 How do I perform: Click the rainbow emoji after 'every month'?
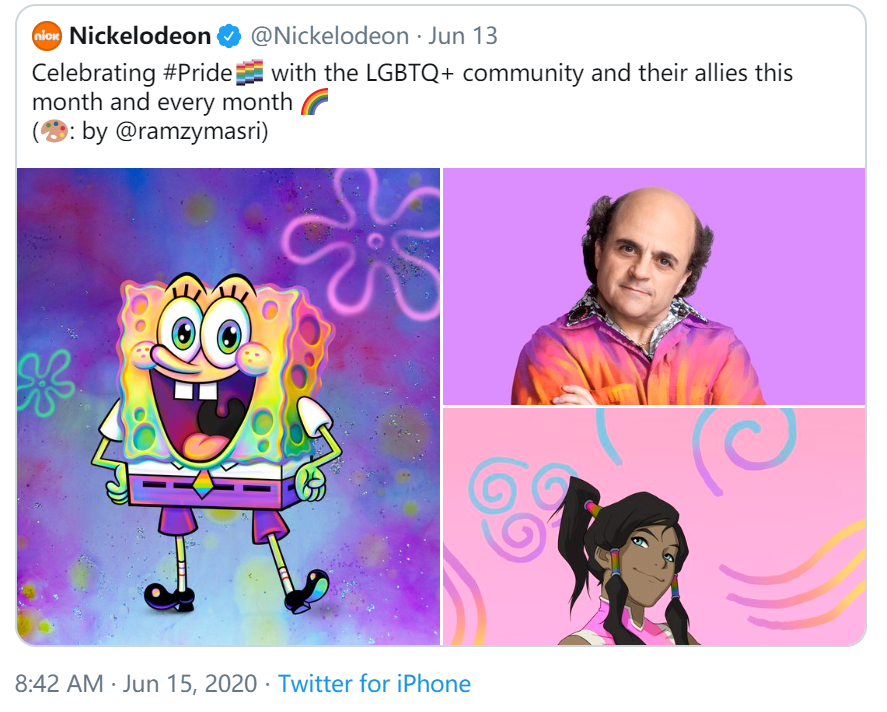314,103
